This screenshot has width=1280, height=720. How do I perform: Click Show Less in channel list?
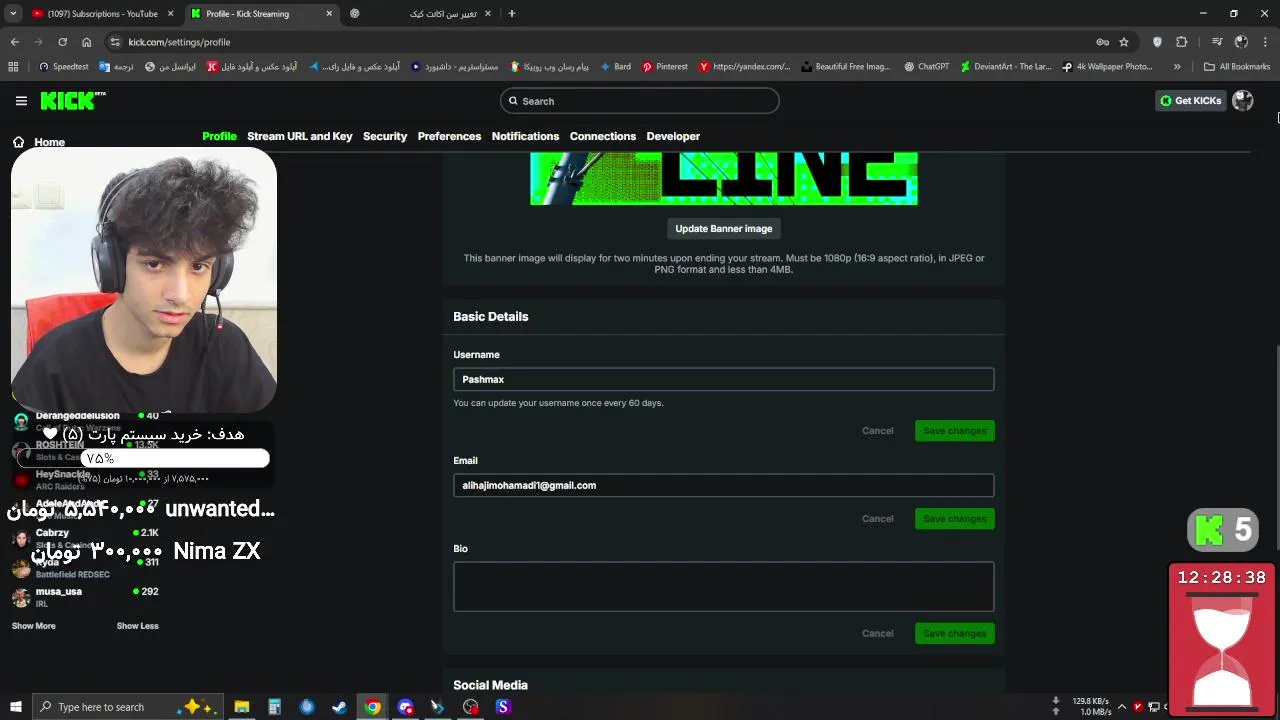point(137,626)
